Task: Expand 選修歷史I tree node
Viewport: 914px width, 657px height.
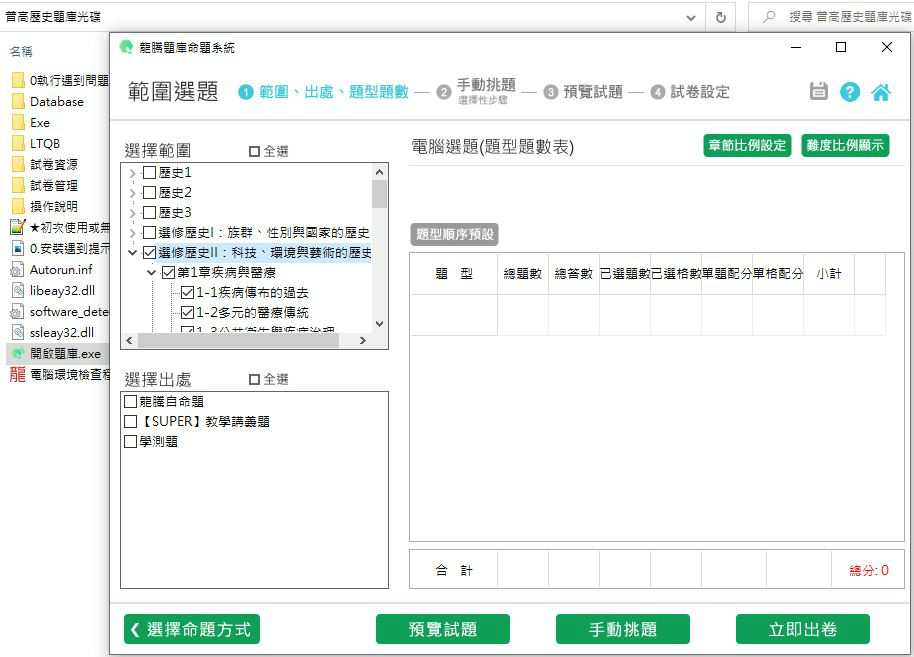Action: coord(132,233)
